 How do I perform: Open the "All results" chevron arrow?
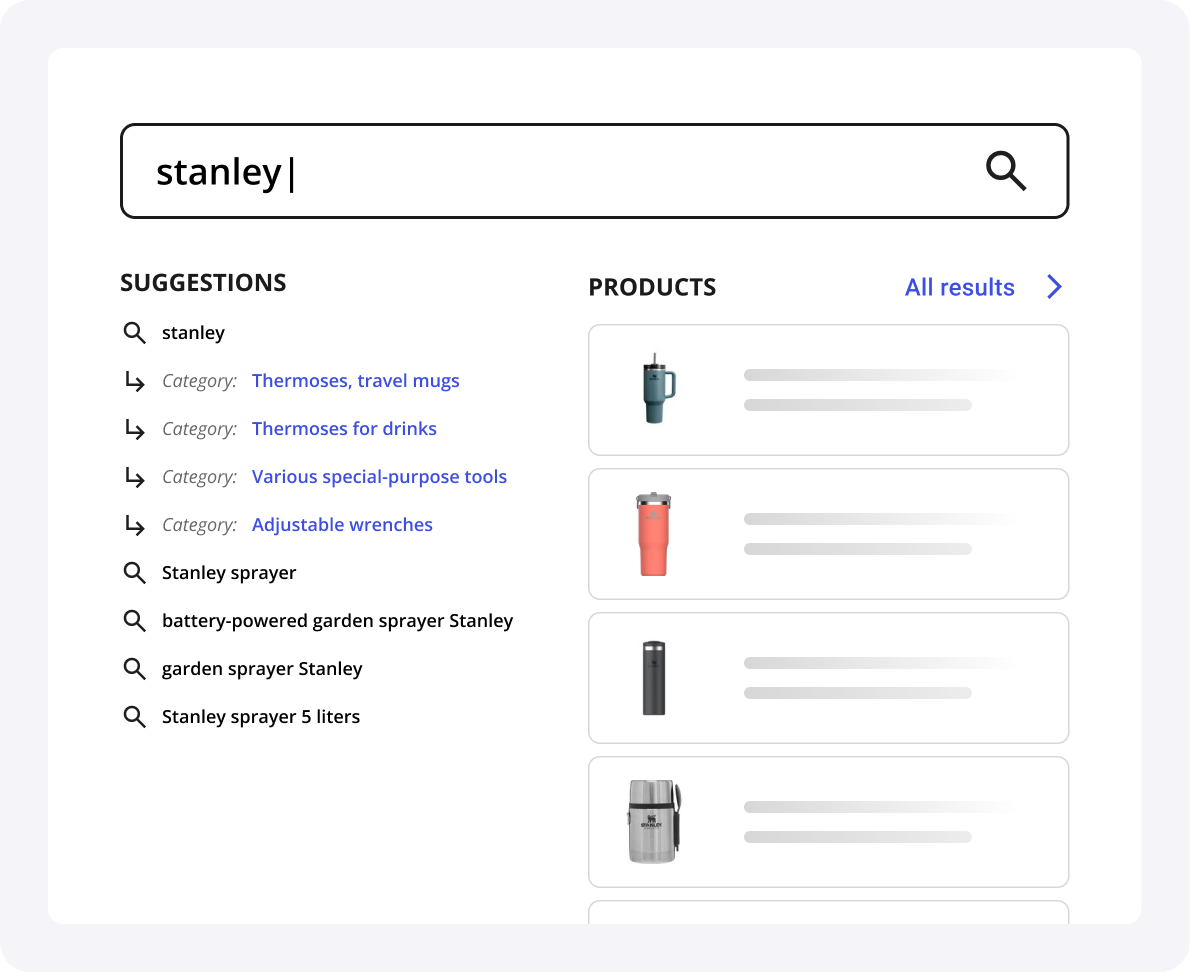click(1053, 287)
